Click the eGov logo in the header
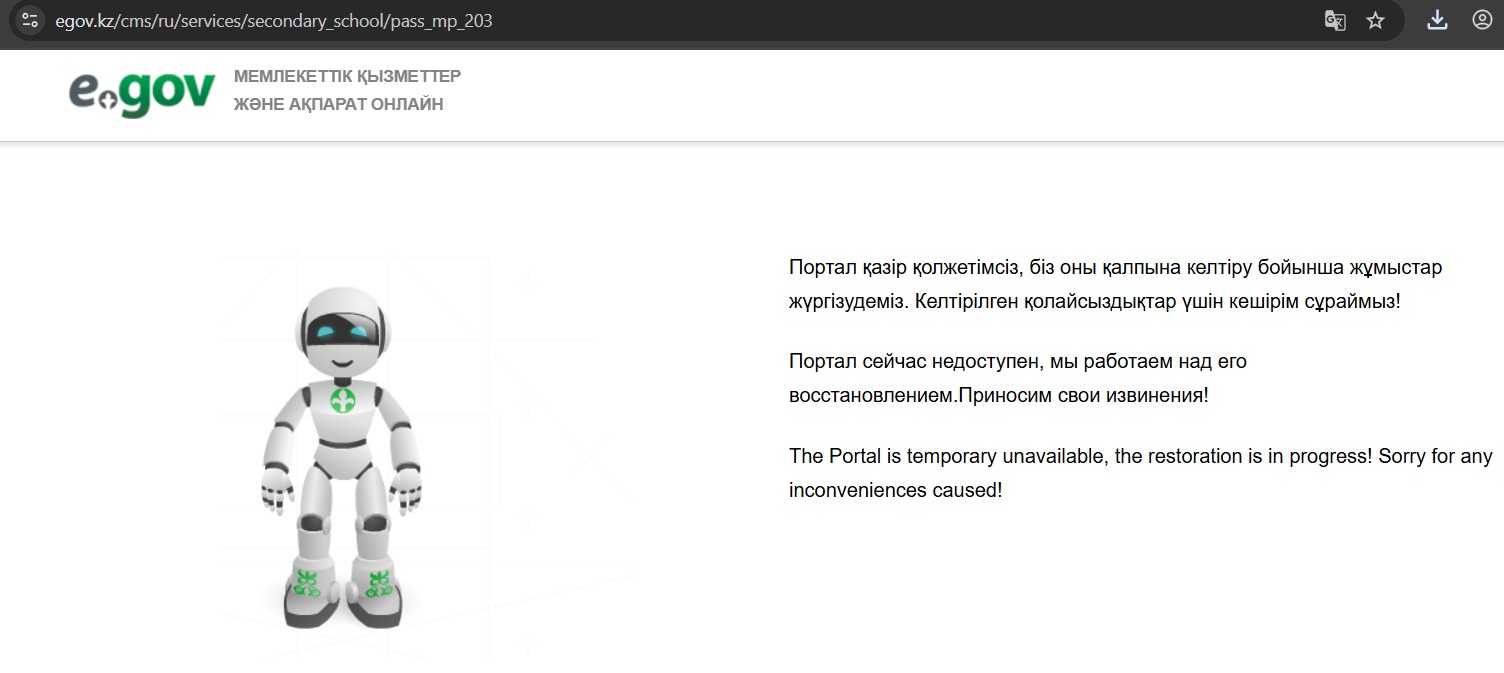Image resolution: width=1504 pixels, height=673 pixels. coord(142,92)
